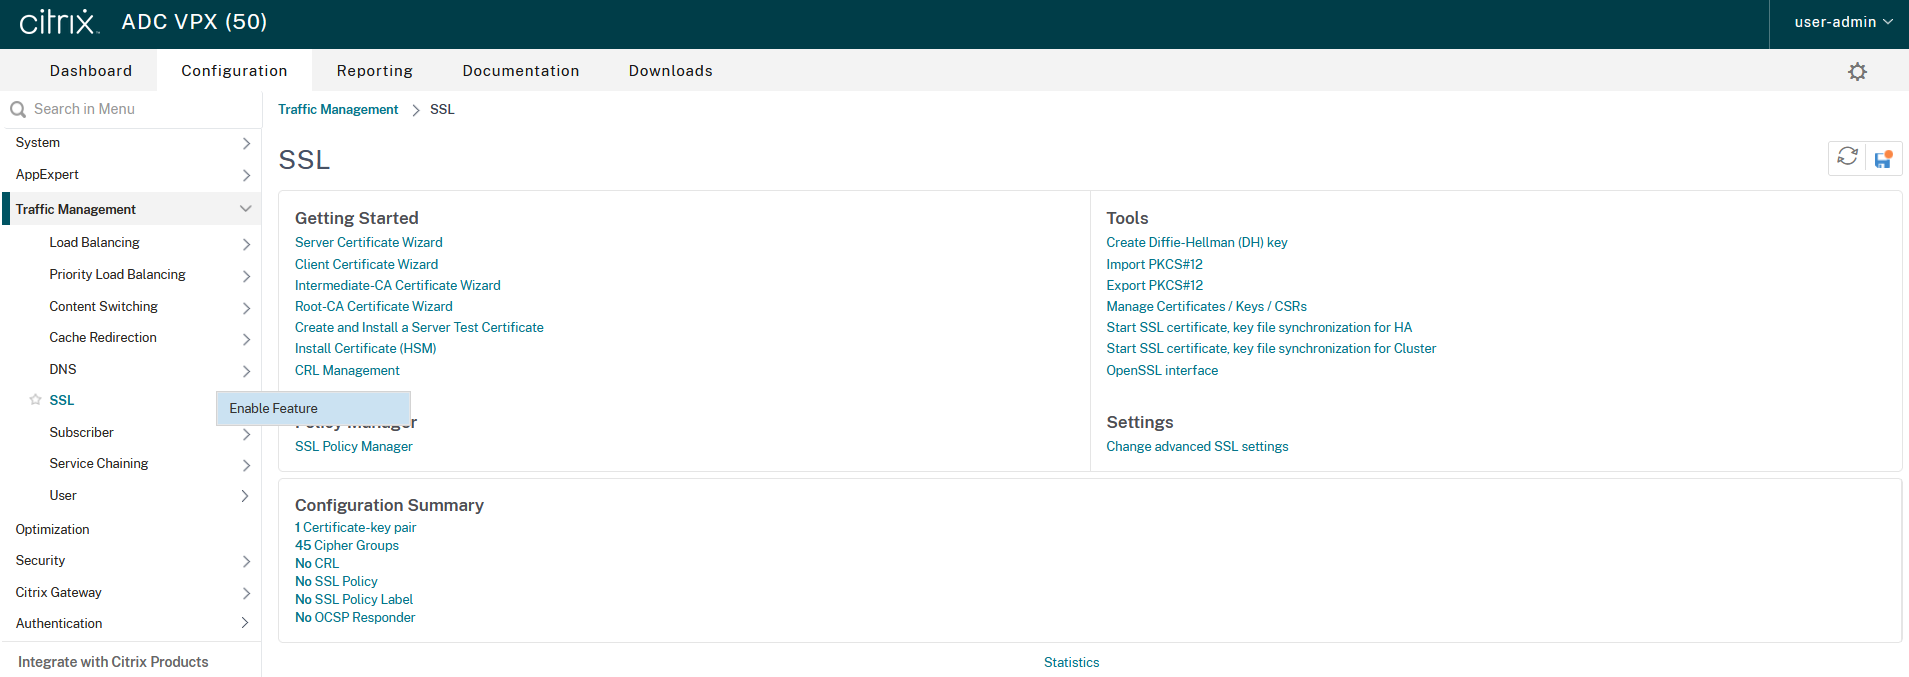Launch the Root-CA Certificate Wizard
The height and width of the screenshot is (677, 1909).
tap(374, 307)
